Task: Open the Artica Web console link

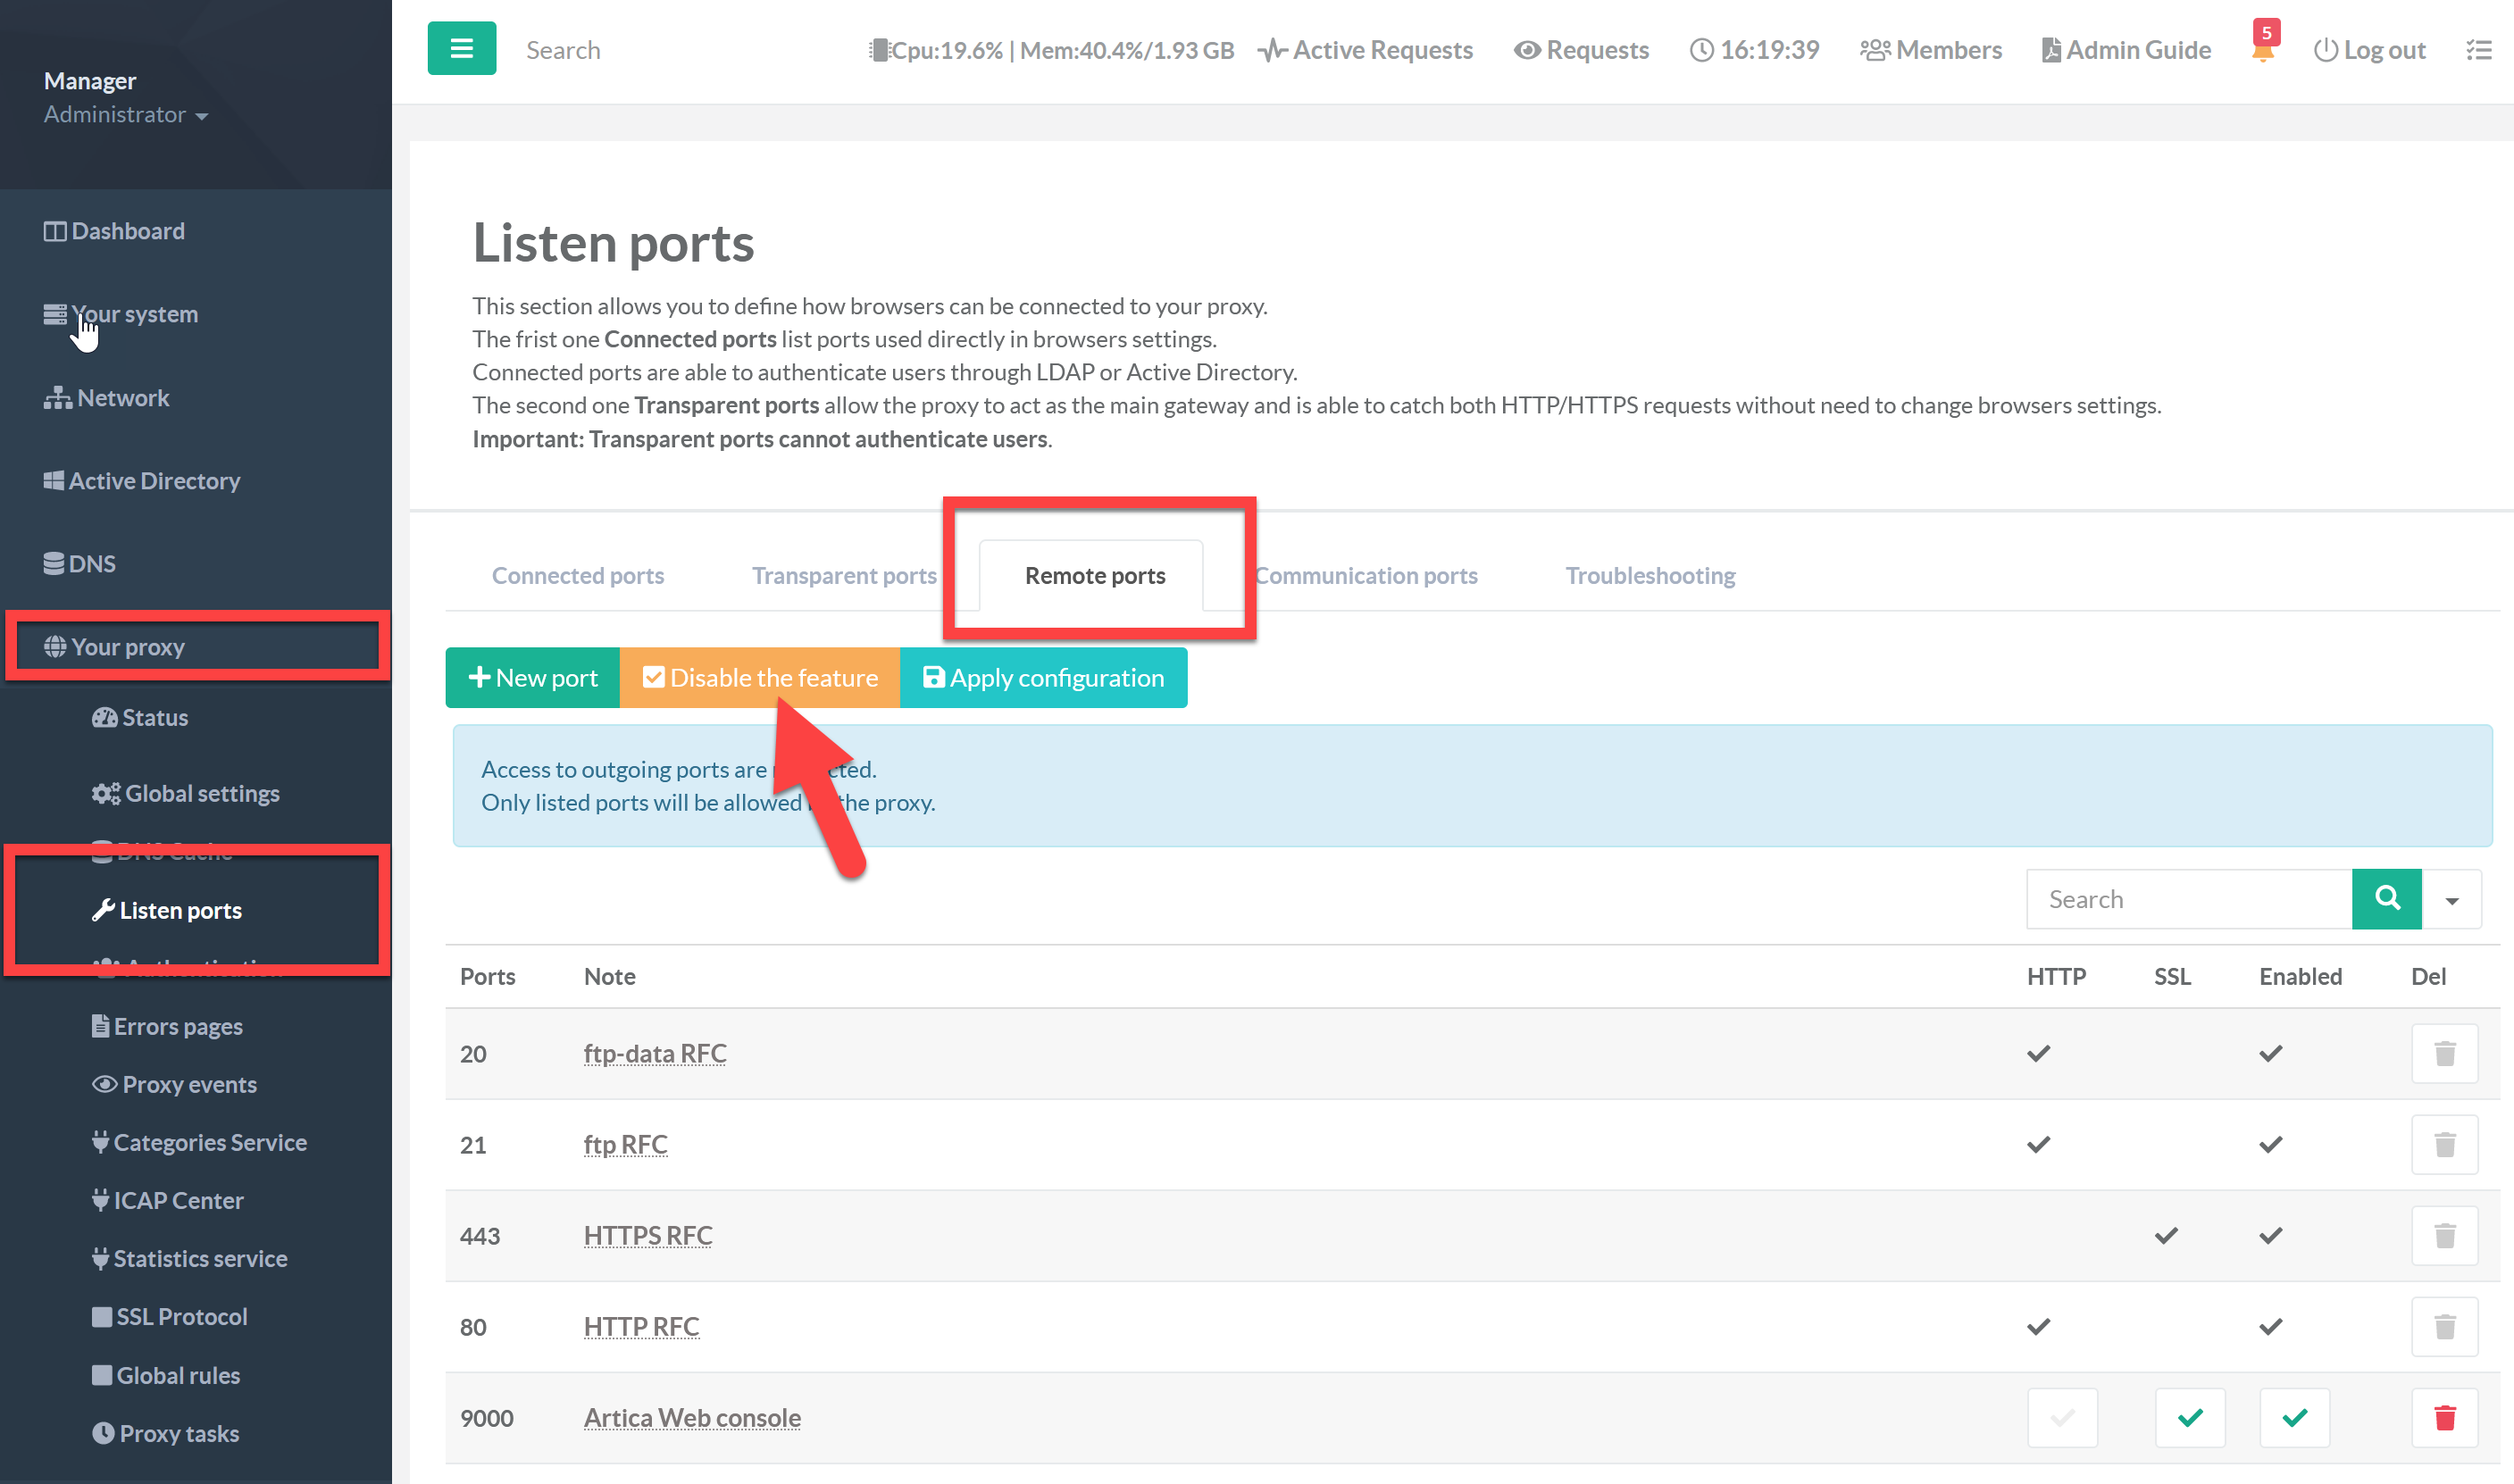Action: click(692, 1417)
